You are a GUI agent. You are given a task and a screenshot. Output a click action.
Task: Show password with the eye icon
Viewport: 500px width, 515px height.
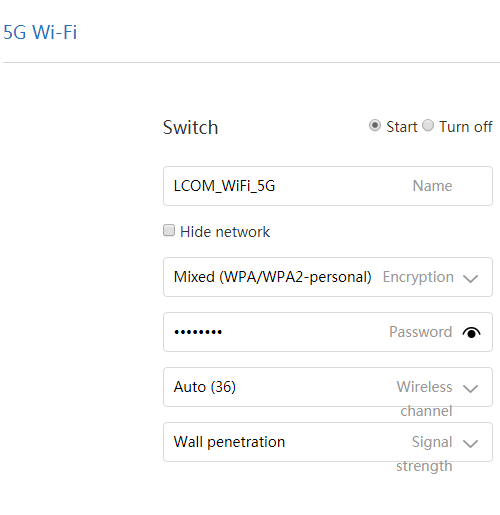click(x=471, y=332)
